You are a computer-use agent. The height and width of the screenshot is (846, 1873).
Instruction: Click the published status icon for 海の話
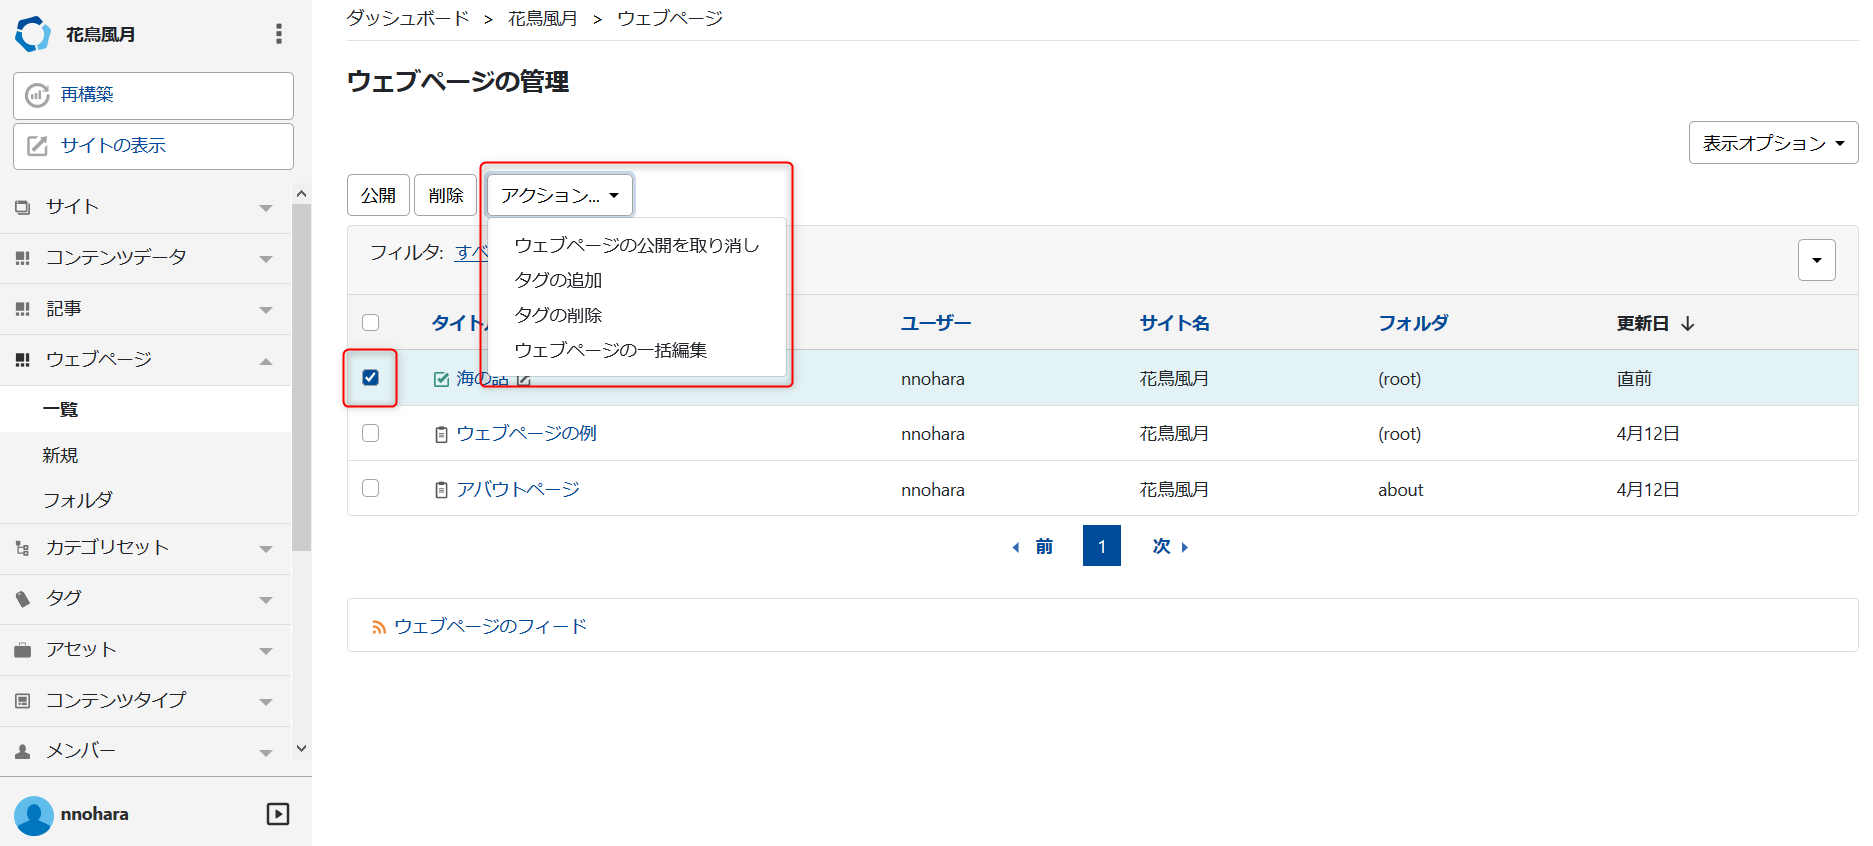click(x=441, y=379)
